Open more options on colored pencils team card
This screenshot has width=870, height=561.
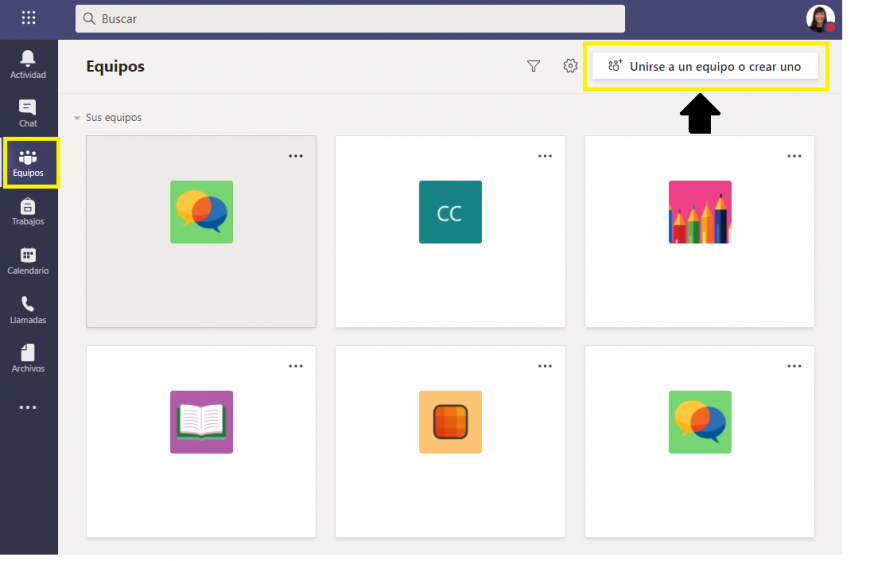point(794,156)
